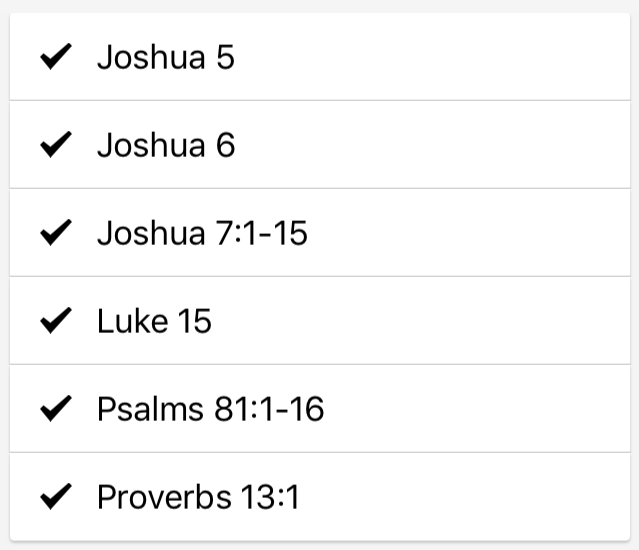The image size is (639, 550).
Task: Click the checkmark next to Proverbs 13:1
Action: [56, 497]
